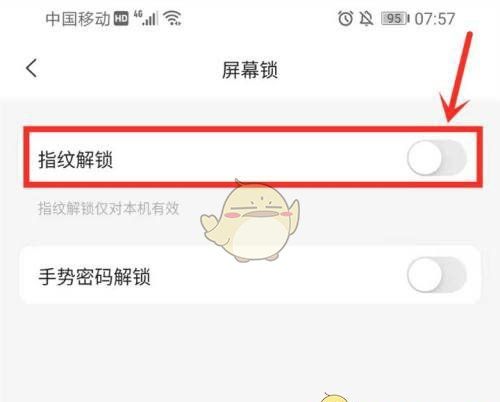Tap the battery 95 indicator

click(395, 18)
